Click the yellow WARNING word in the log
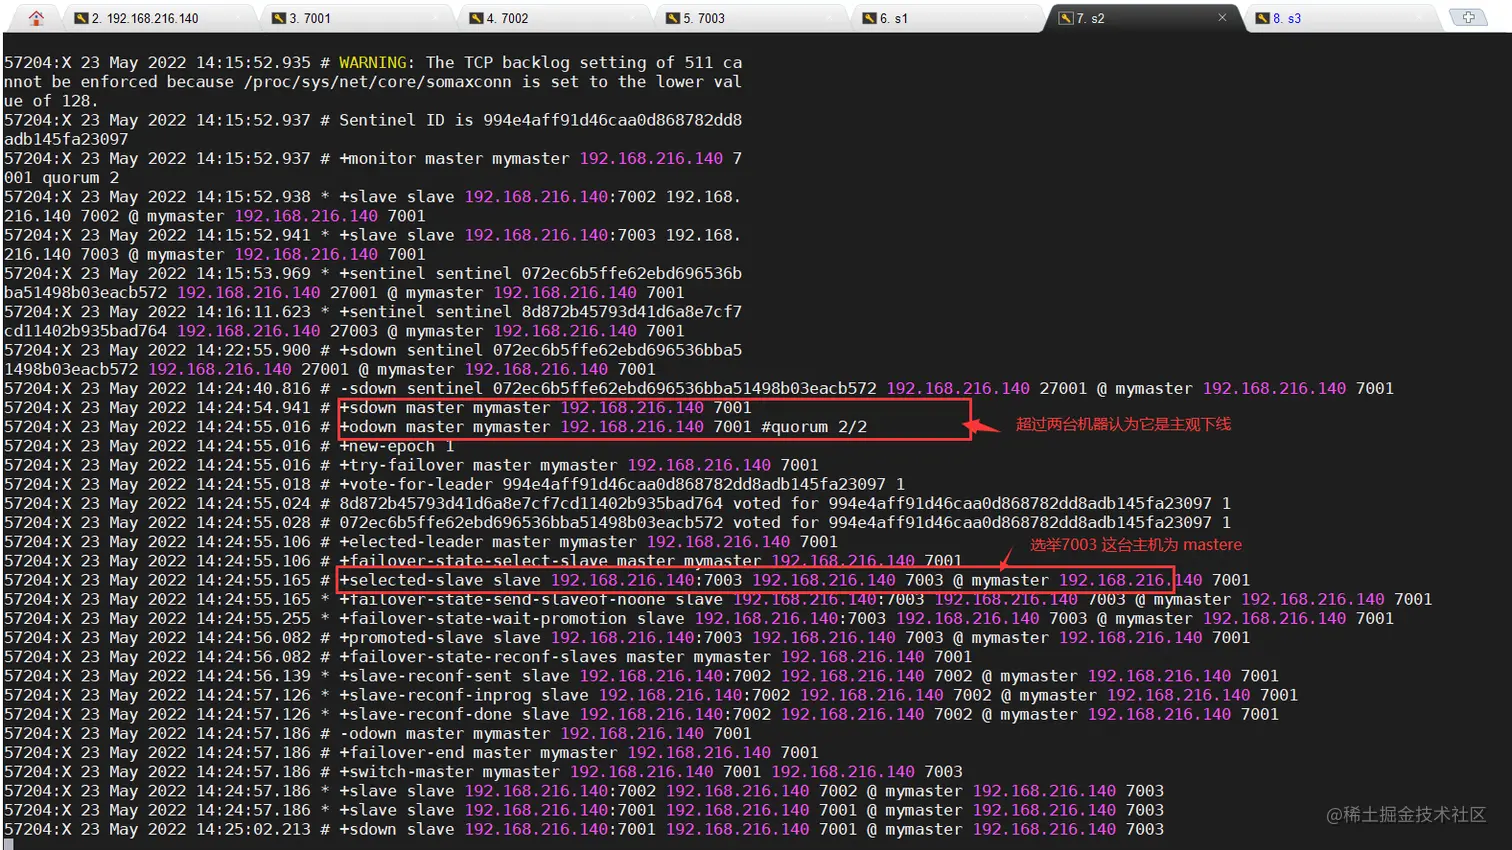This screenshot has height=850, width=1512. [373, 62]
